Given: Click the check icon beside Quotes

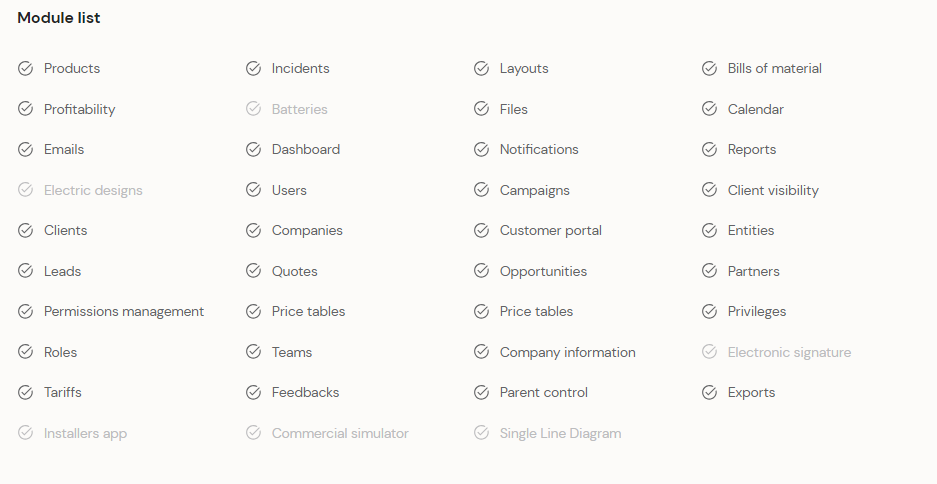Looking at the screenshot, I should tap(253, 271).
